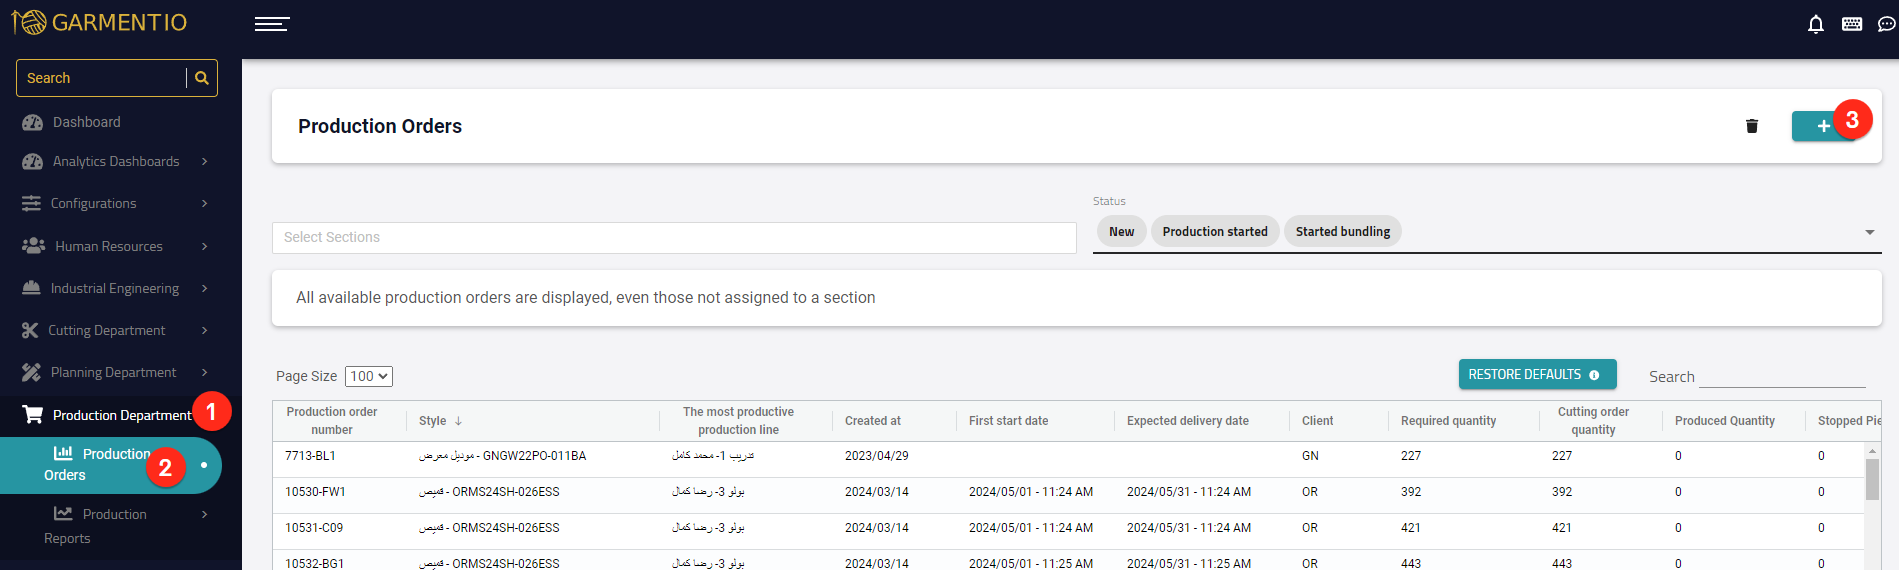This screenshot has width=1899, height=570.
Task: Sort by The most productive production line header
Action: (738, 421)
